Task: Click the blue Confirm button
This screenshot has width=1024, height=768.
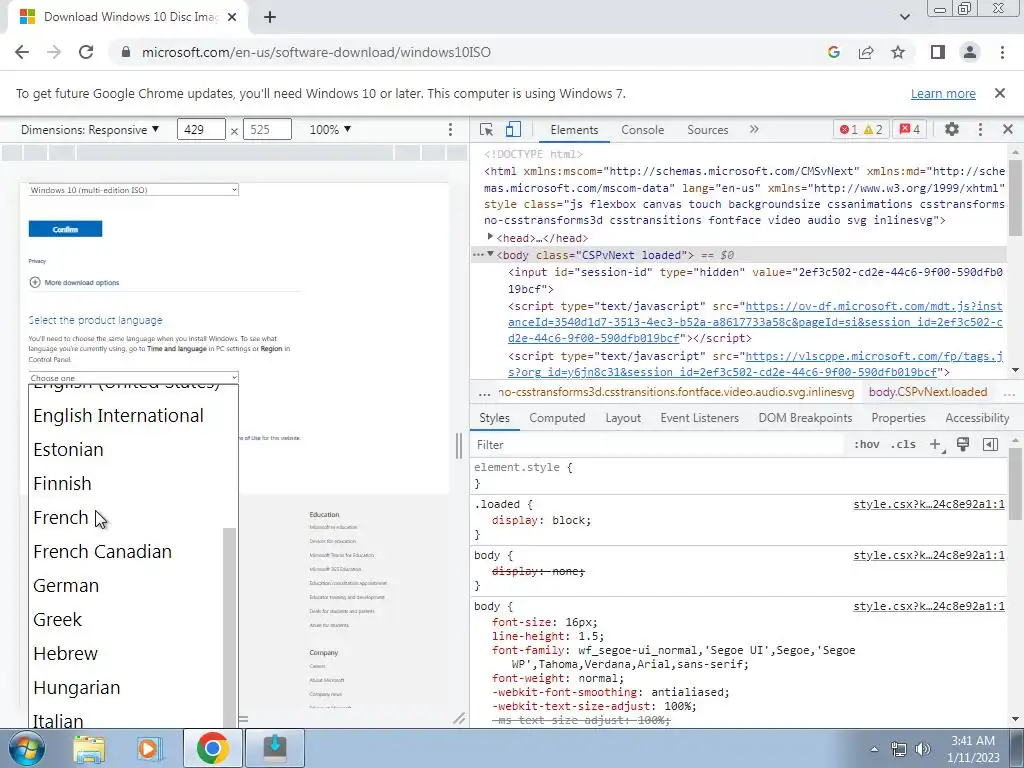Action: (65, 229)
